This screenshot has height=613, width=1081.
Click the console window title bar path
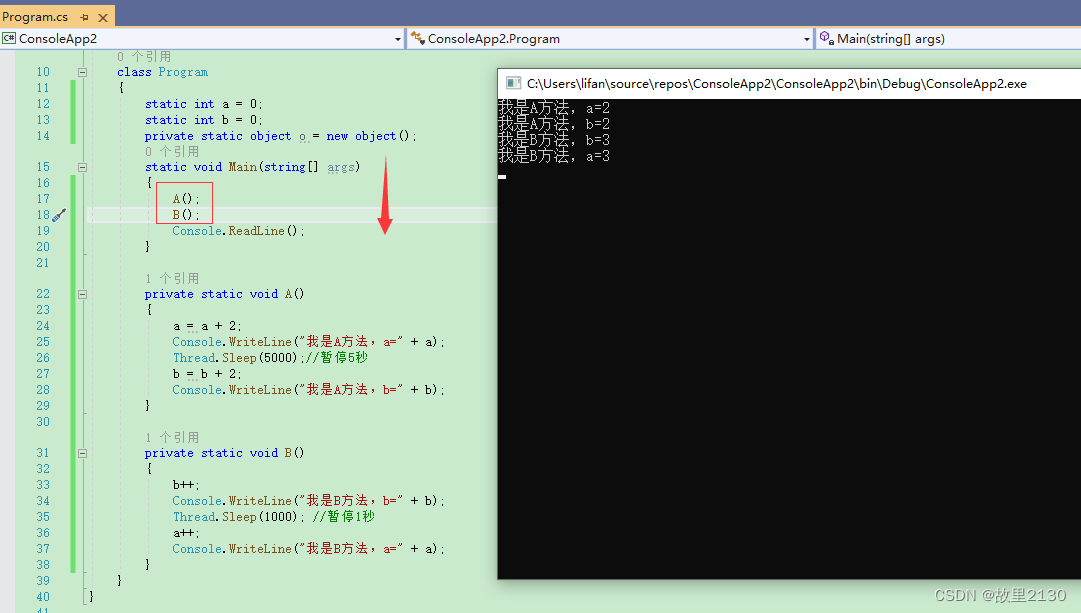tap(776, 84)
